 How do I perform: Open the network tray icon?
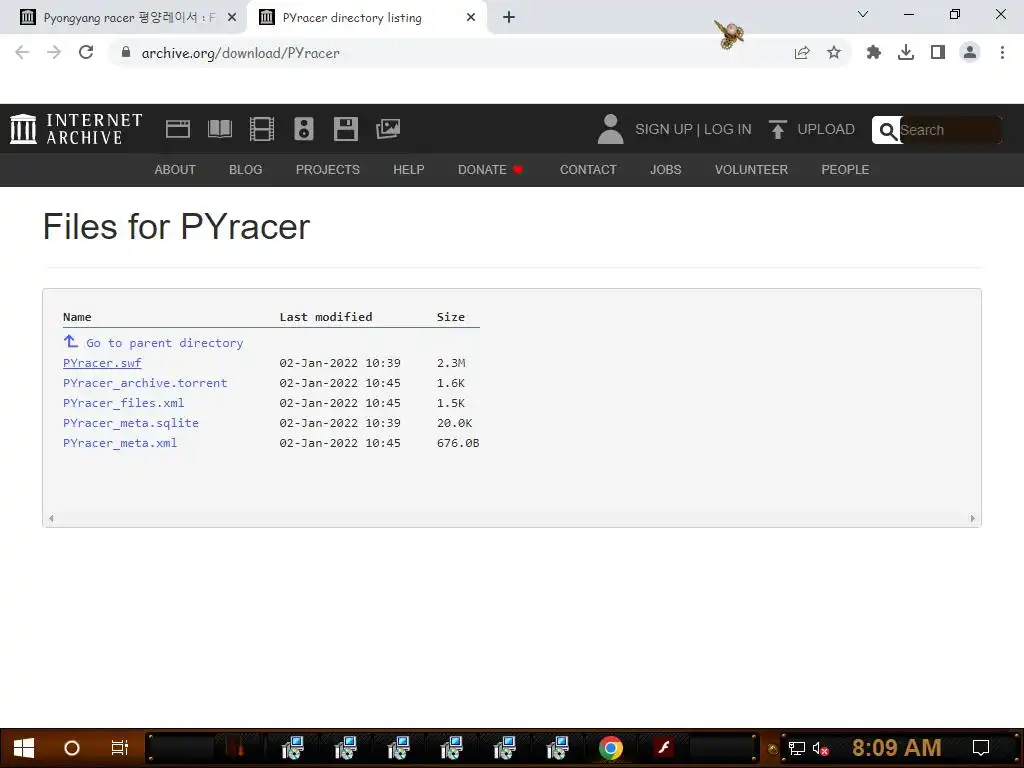coord(796,748)
